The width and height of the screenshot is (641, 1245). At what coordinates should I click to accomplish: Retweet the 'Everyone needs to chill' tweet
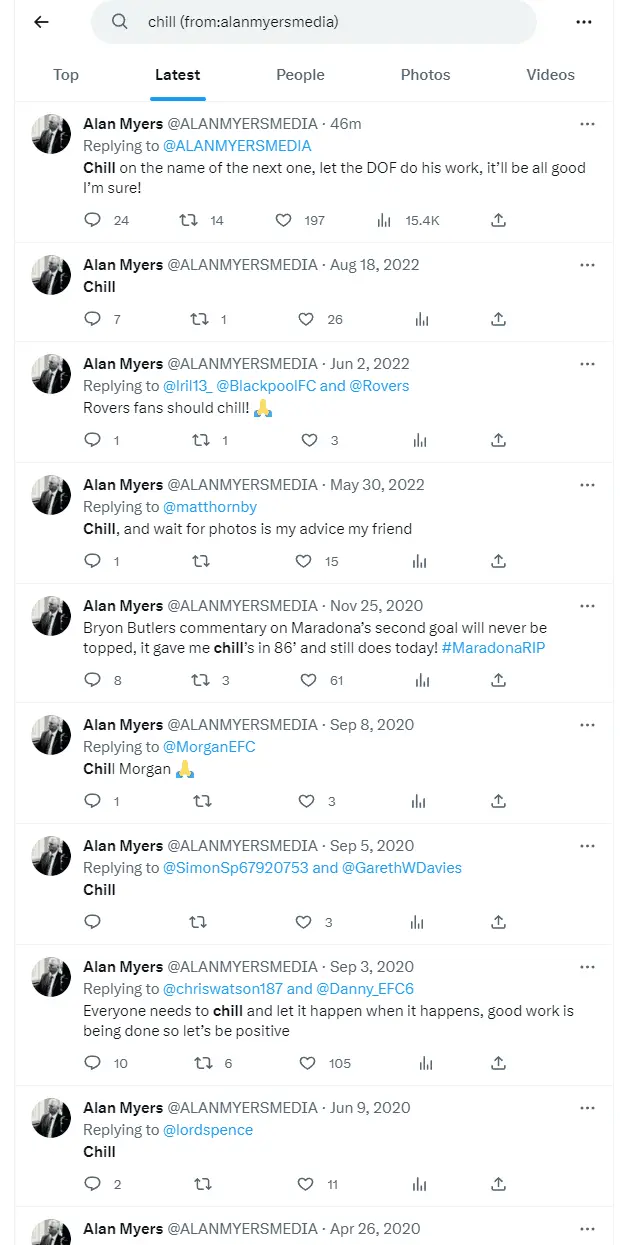click(201, 1063)
